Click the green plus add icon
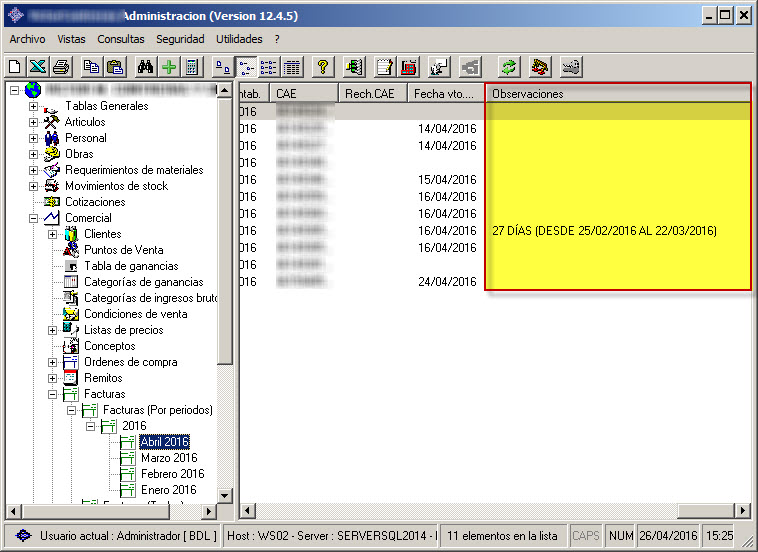The height and width of the screenshot is (552, 758). coord(168,67)
